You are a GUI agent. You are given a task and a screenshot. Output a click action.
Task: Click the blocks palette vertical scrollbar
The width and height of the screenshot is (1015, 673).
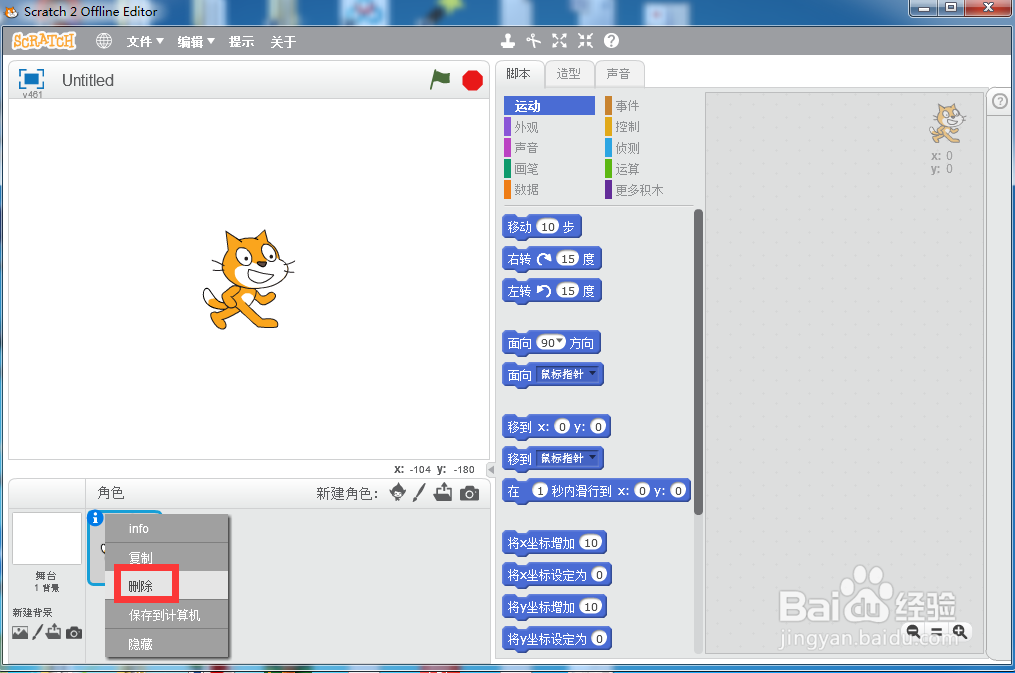(x=698, y=362)
